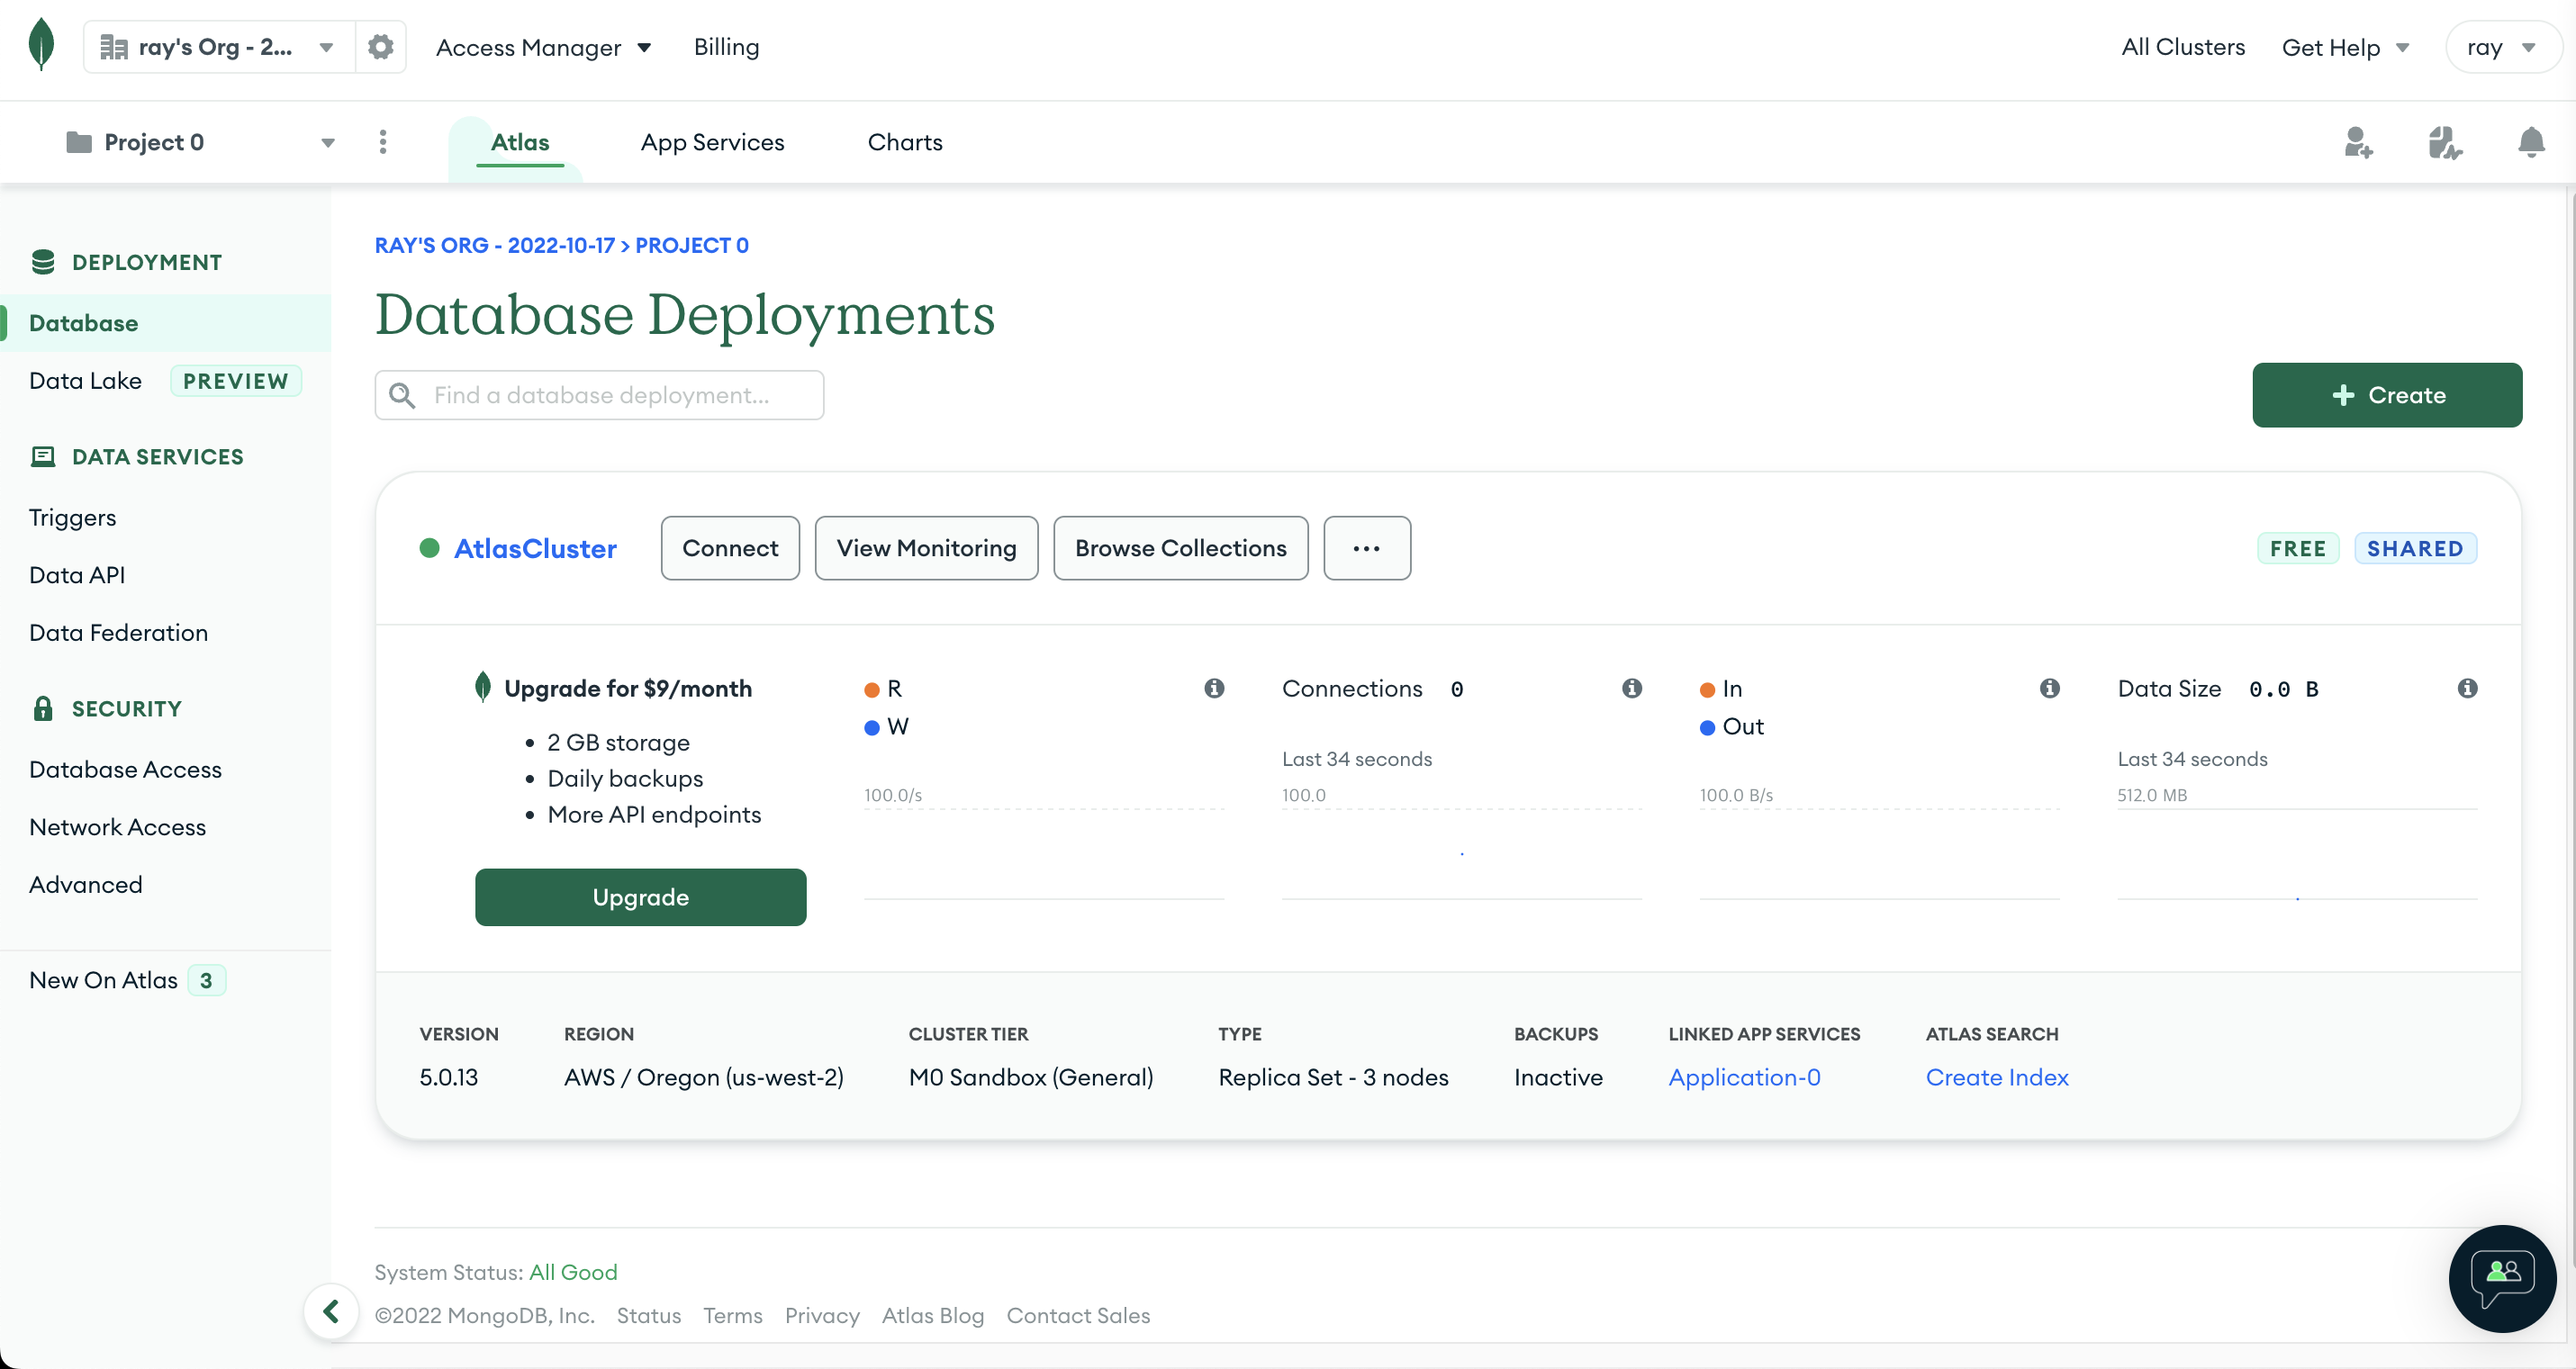
Task: Expand the ray's Org selector dropdown
Action: (219, 47)
